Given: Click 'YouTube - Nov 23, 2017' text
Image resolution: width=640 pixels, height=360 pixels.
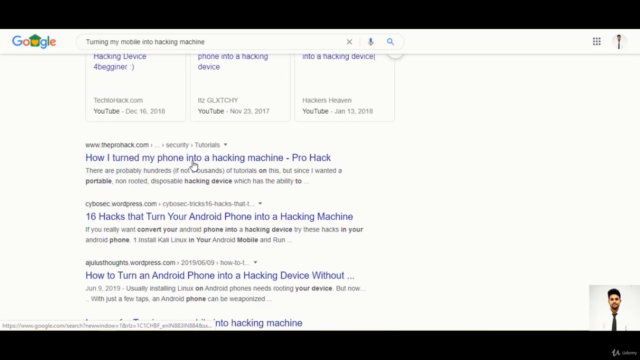Looking at the screenshot, I should coord(233,111).
